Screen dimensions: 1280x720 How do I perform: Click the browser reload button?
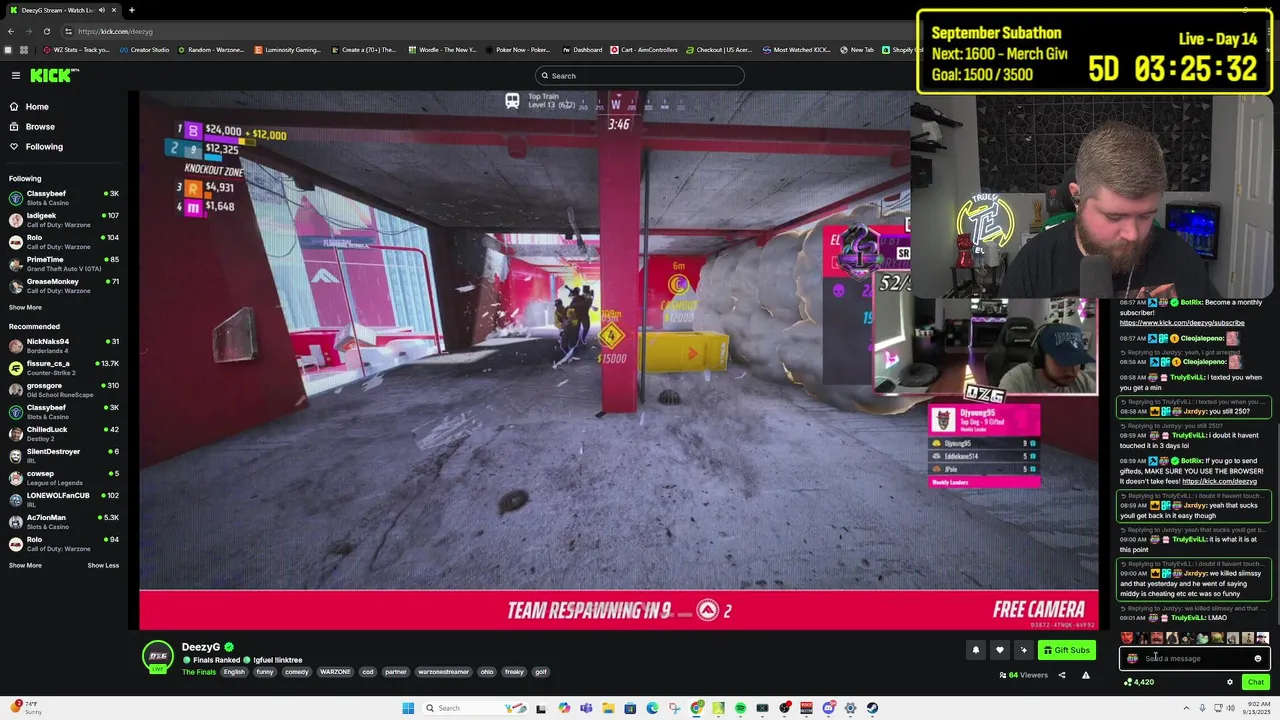(46, 31)
